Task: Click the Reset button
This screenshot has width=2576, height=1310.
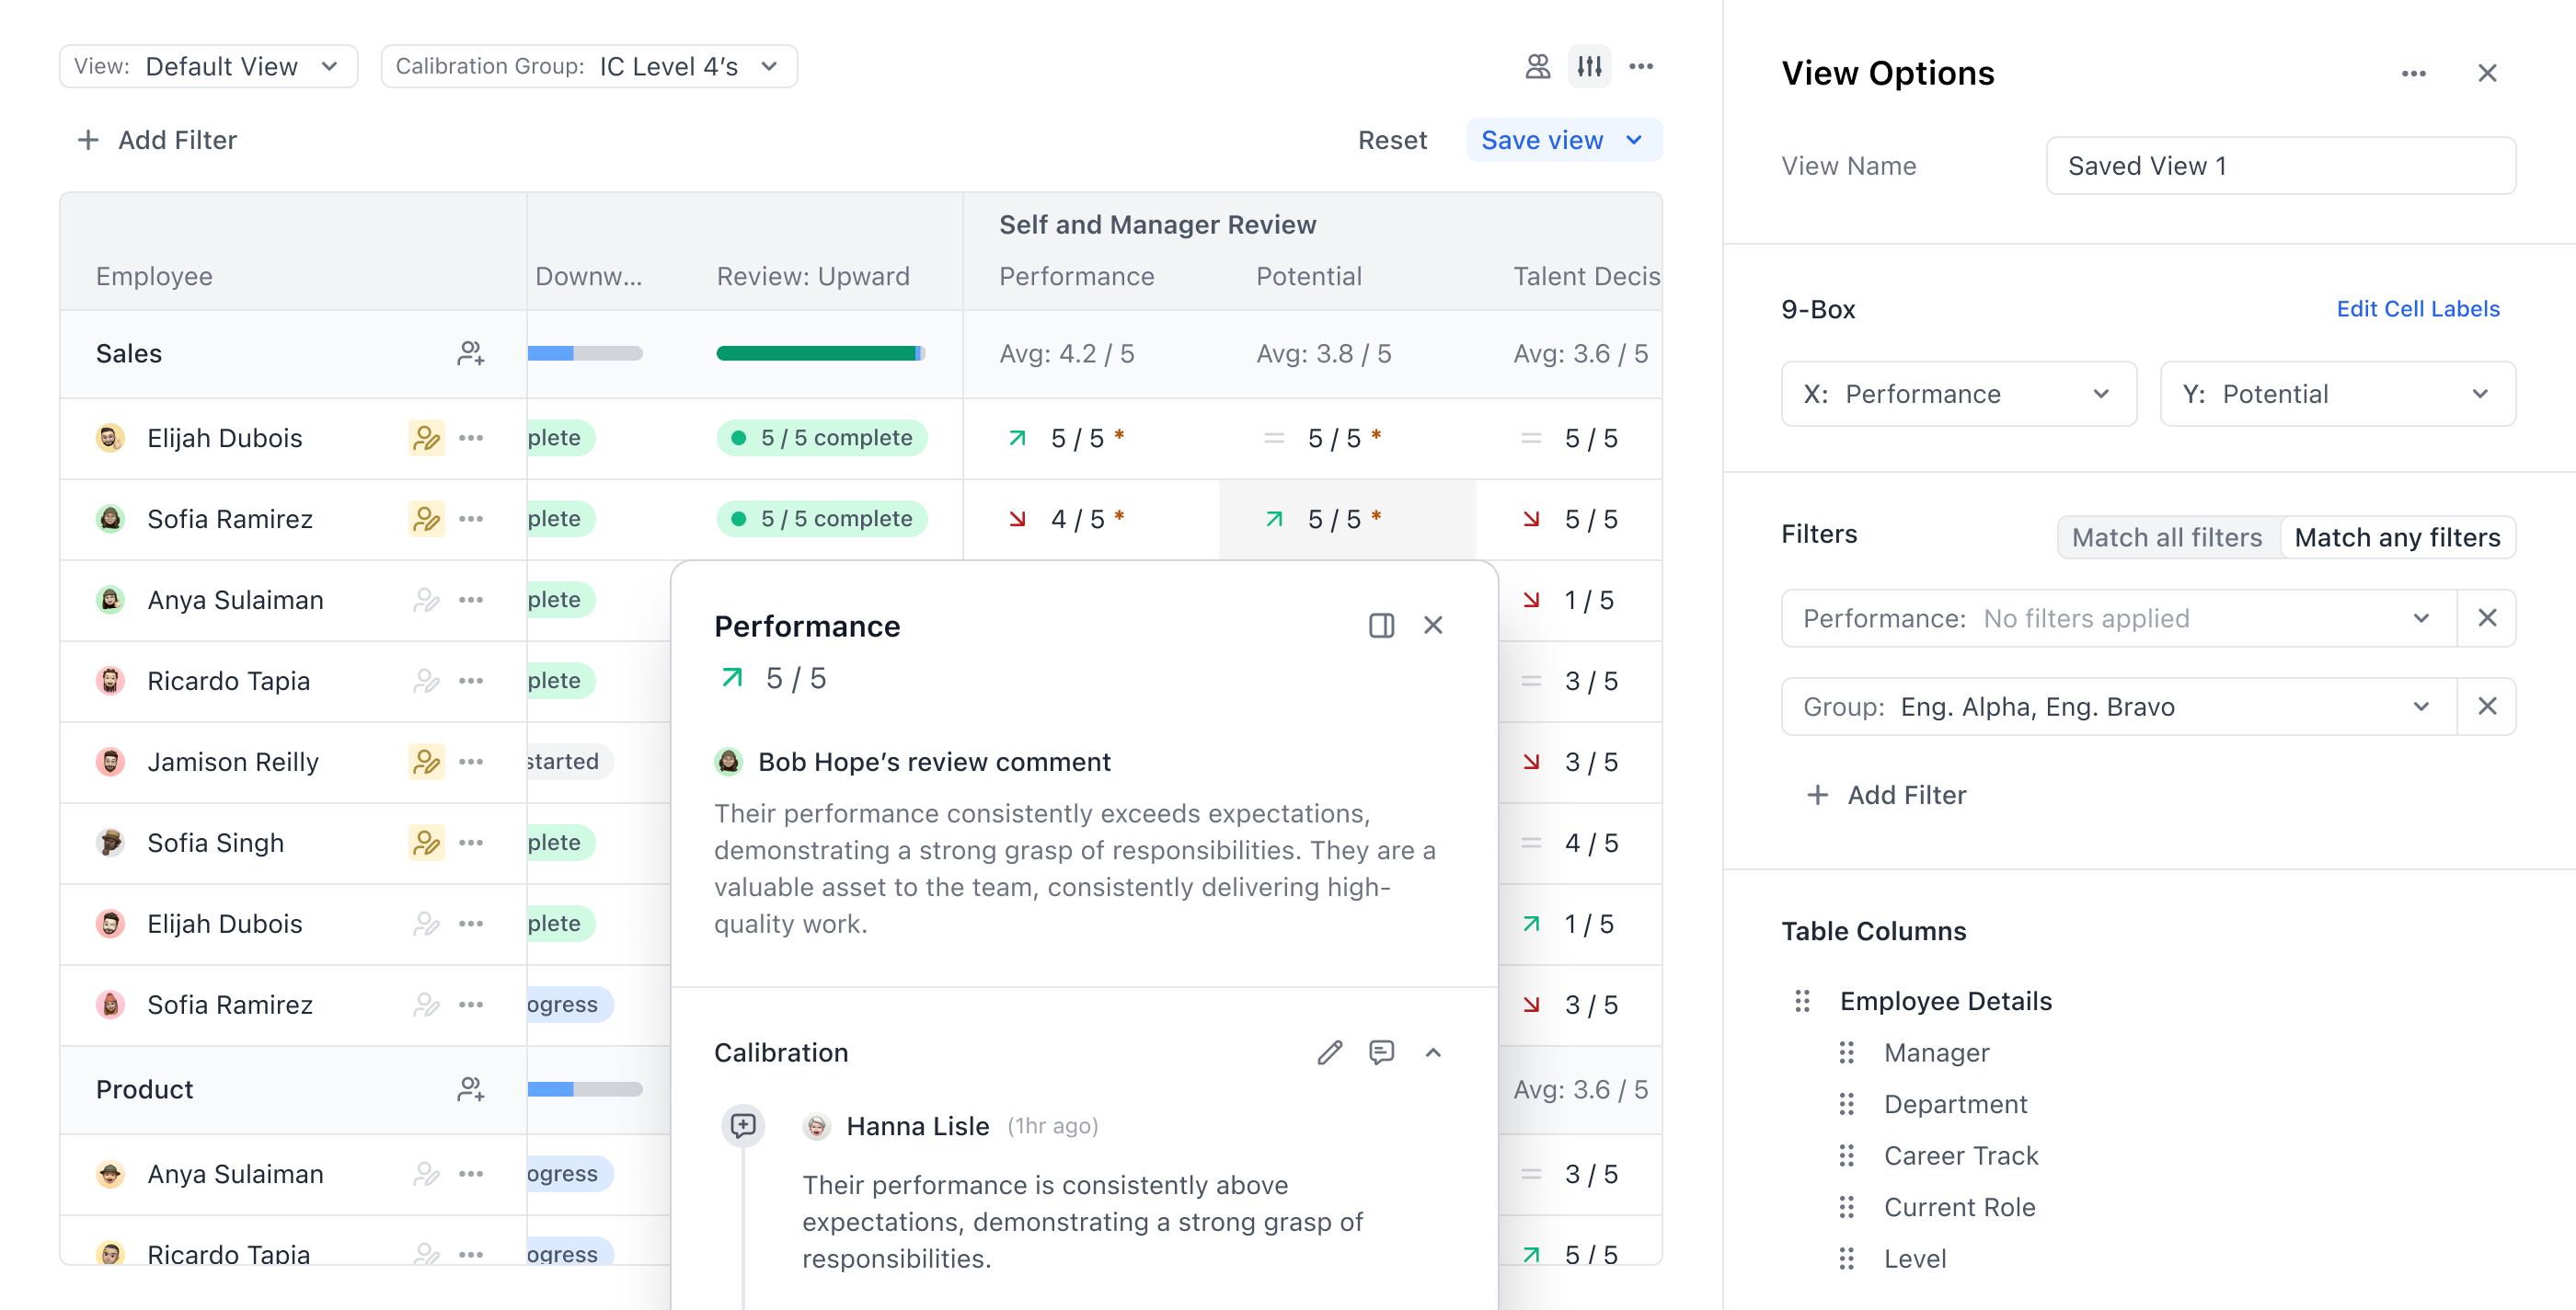Action: click(1391, 140)
